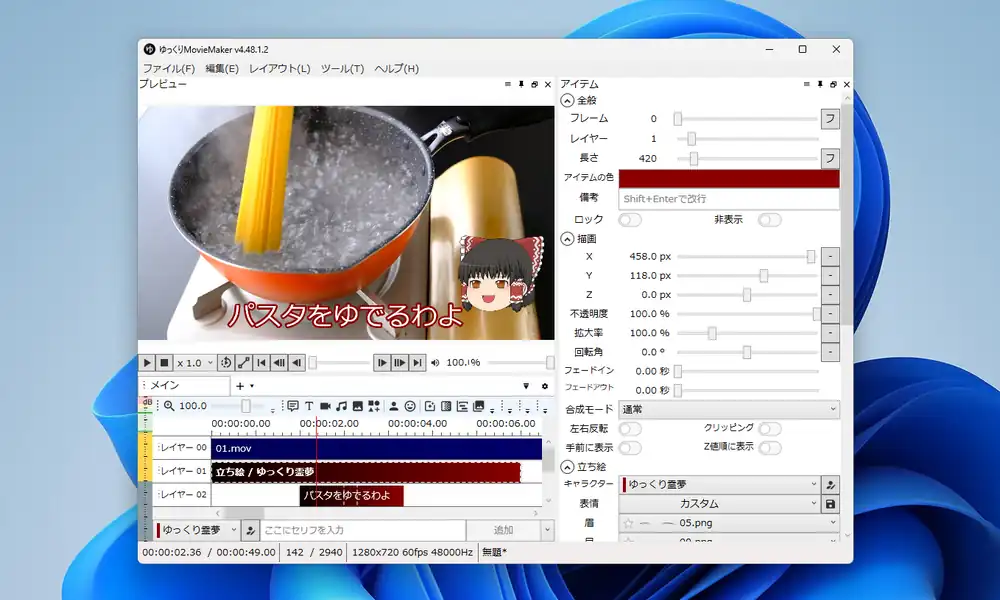Viewport: 1000px width, 600px height.
Task: Add a text item to the timeline
Action: (309, 406)
